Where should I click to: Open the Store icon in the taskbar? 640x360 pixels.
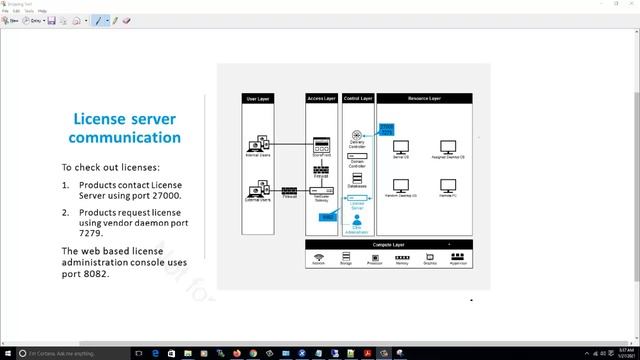pos(171,353)
